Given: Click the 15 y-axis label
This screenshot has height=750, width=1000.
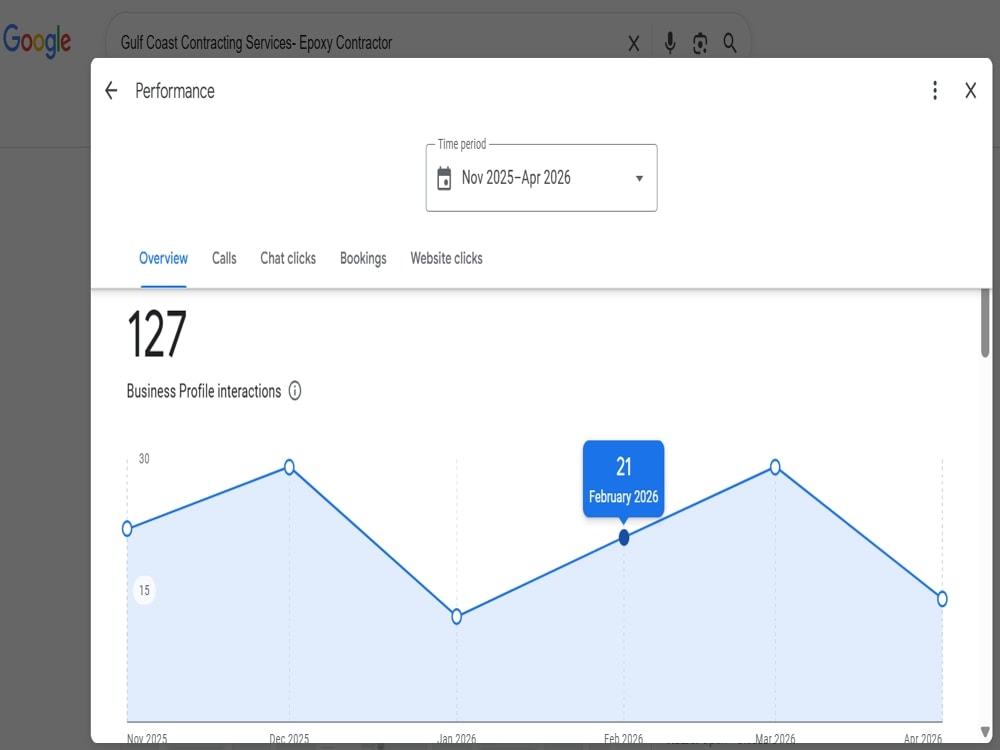Looking at the screenshot, I should (144, 590).
